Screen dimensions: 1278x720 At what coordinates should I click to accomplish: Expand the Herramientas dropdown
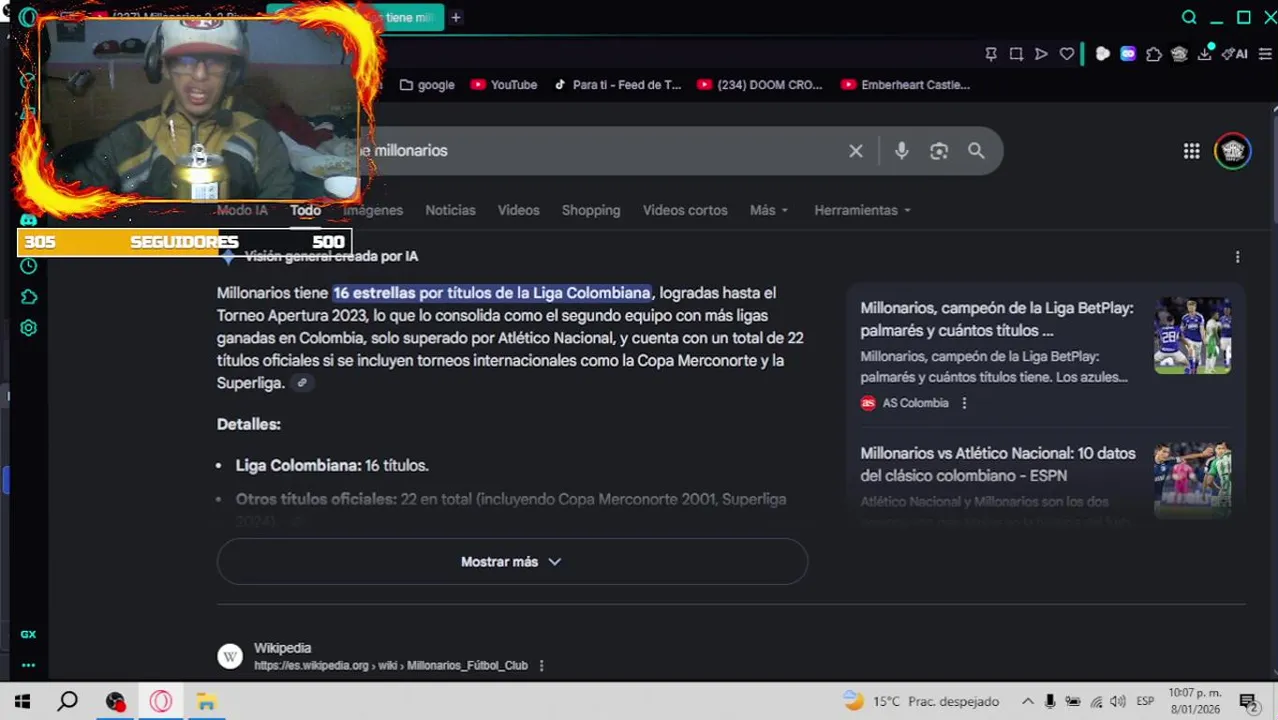click(863, 210)
